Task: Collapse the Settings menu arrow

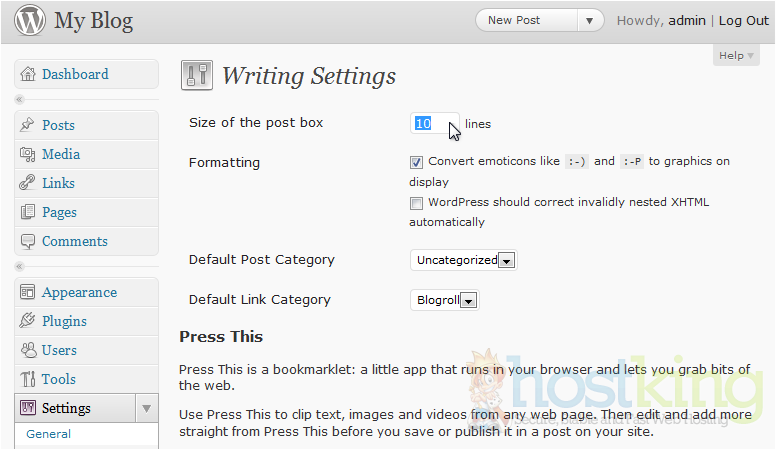Action: pyautogui.click(x=146, y=408)
